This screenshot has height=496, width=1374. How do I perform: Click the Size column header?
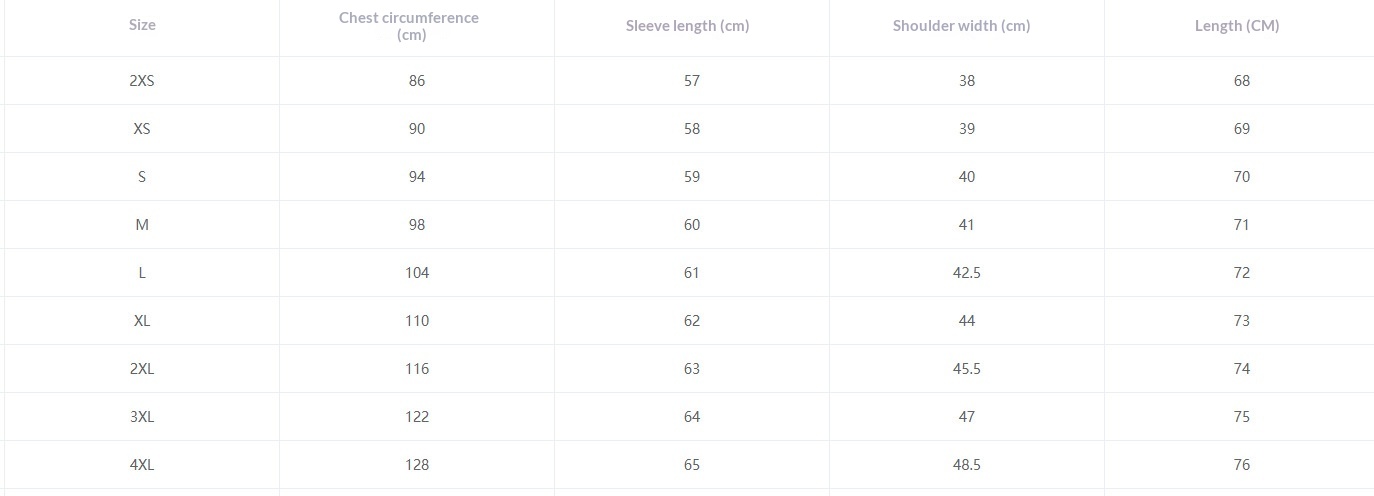pos(142,25)
